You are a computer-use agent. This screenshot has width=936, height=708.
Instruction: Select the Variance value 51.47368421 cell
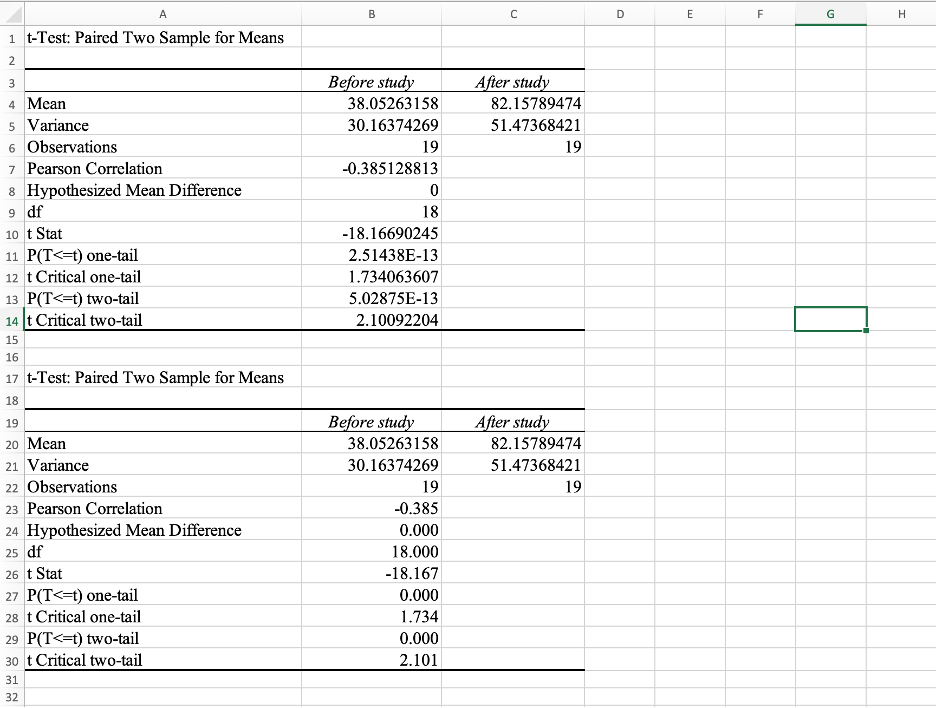[513, 125]
